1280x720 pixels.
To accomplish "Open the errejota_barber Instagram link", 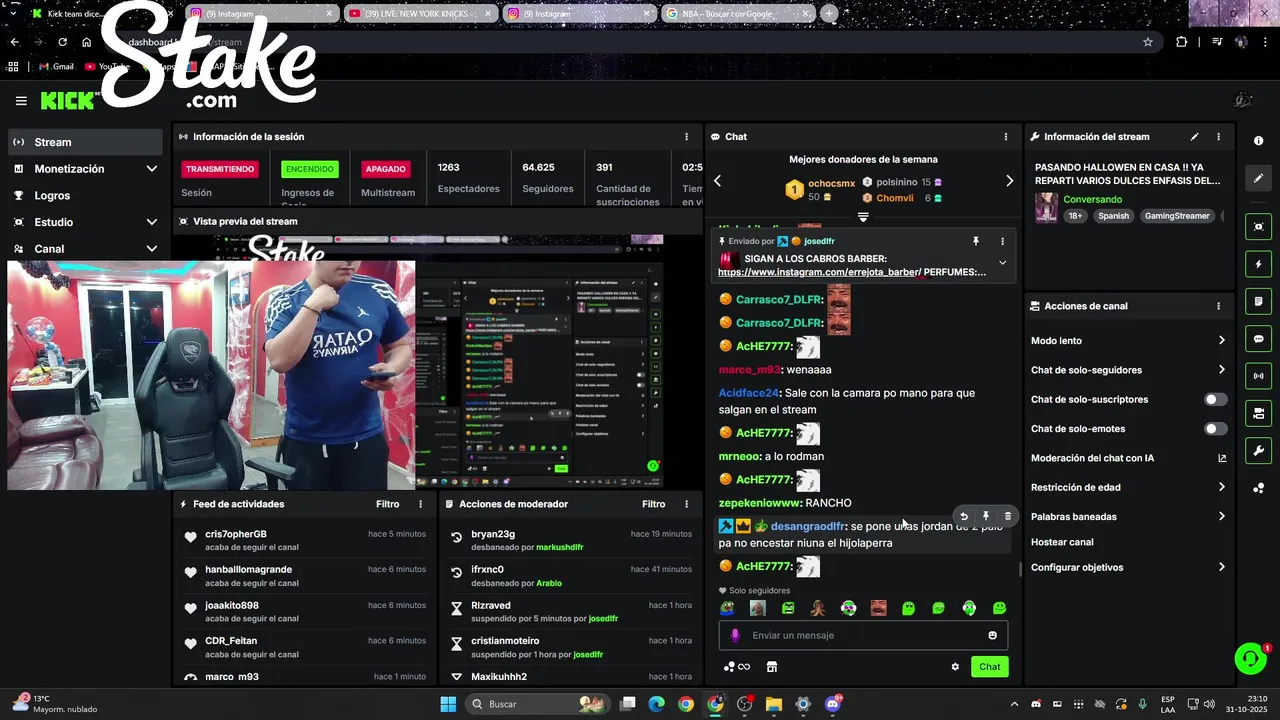I will click(x=818, y=272).
